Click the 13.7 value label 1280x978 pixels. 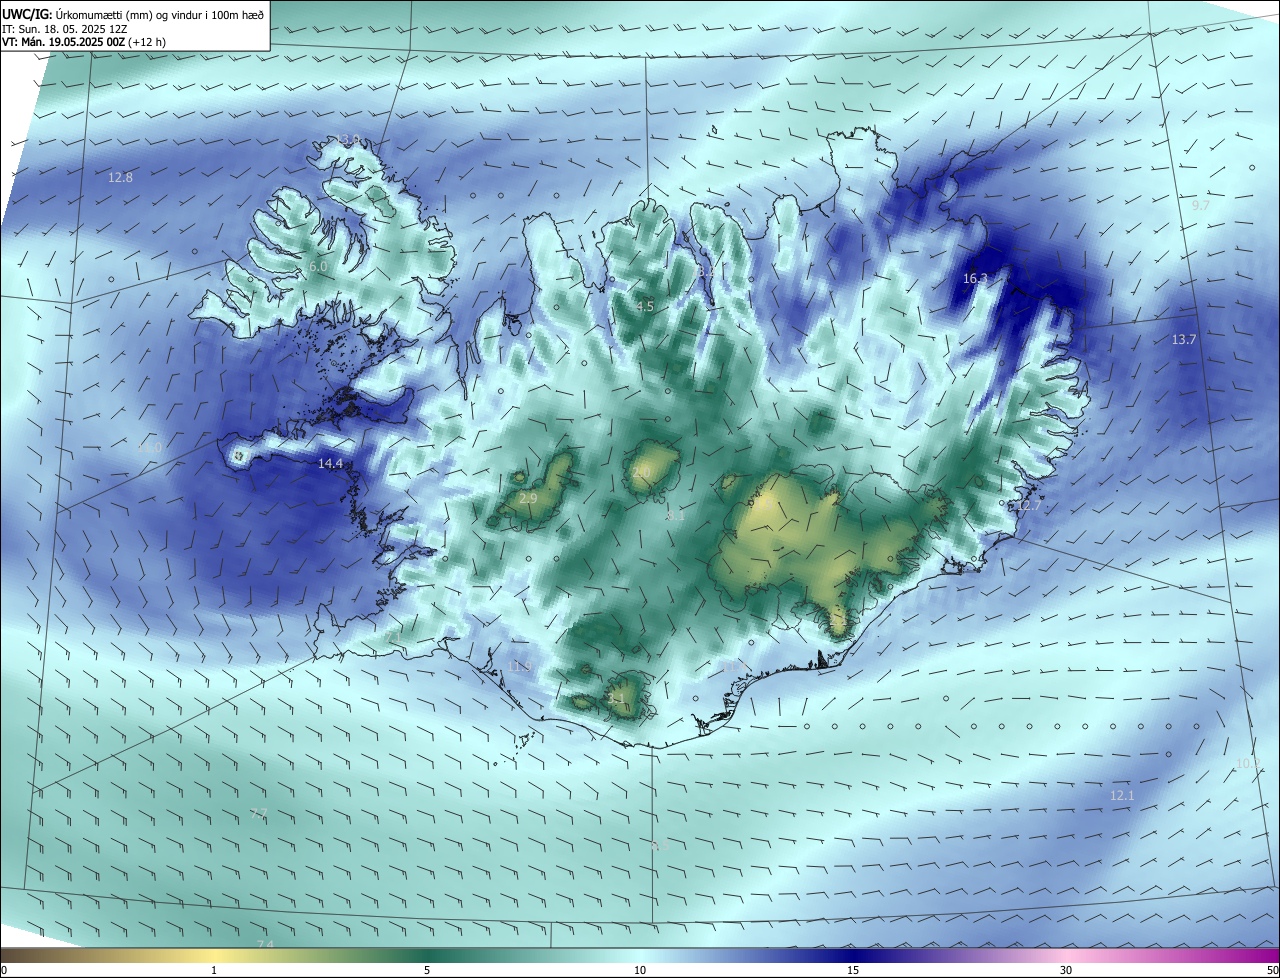point(1184,340)
